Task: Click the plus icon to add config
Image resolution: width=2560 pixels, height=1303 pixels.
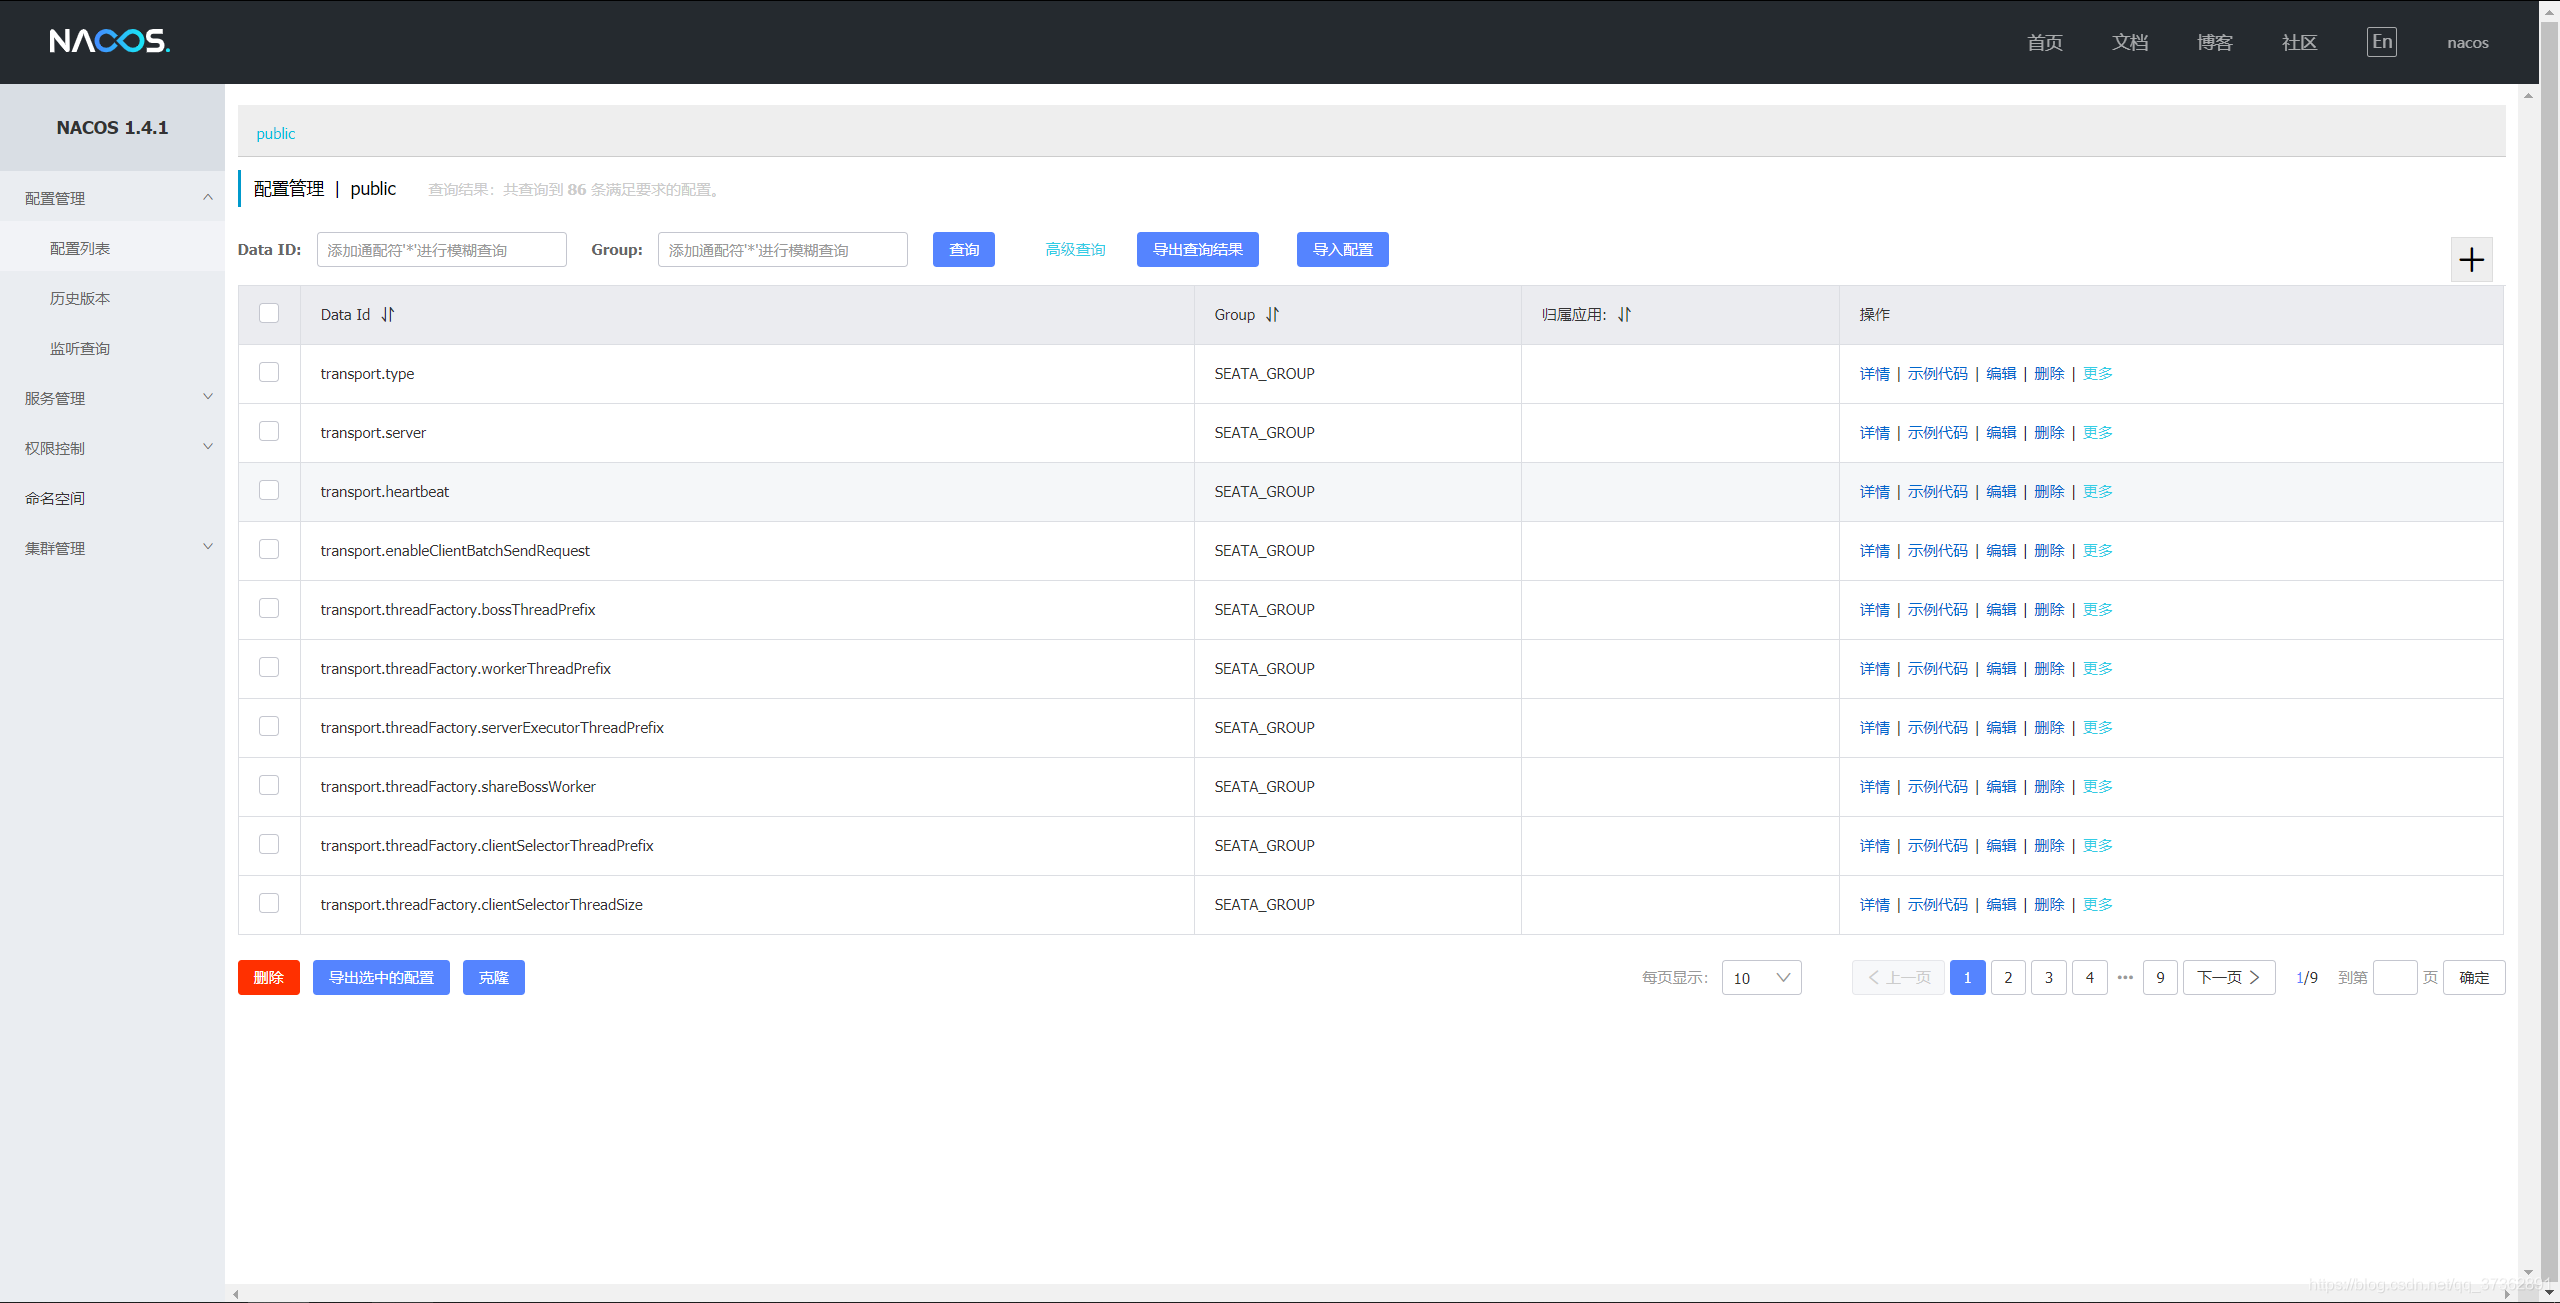Action: 2471,260
